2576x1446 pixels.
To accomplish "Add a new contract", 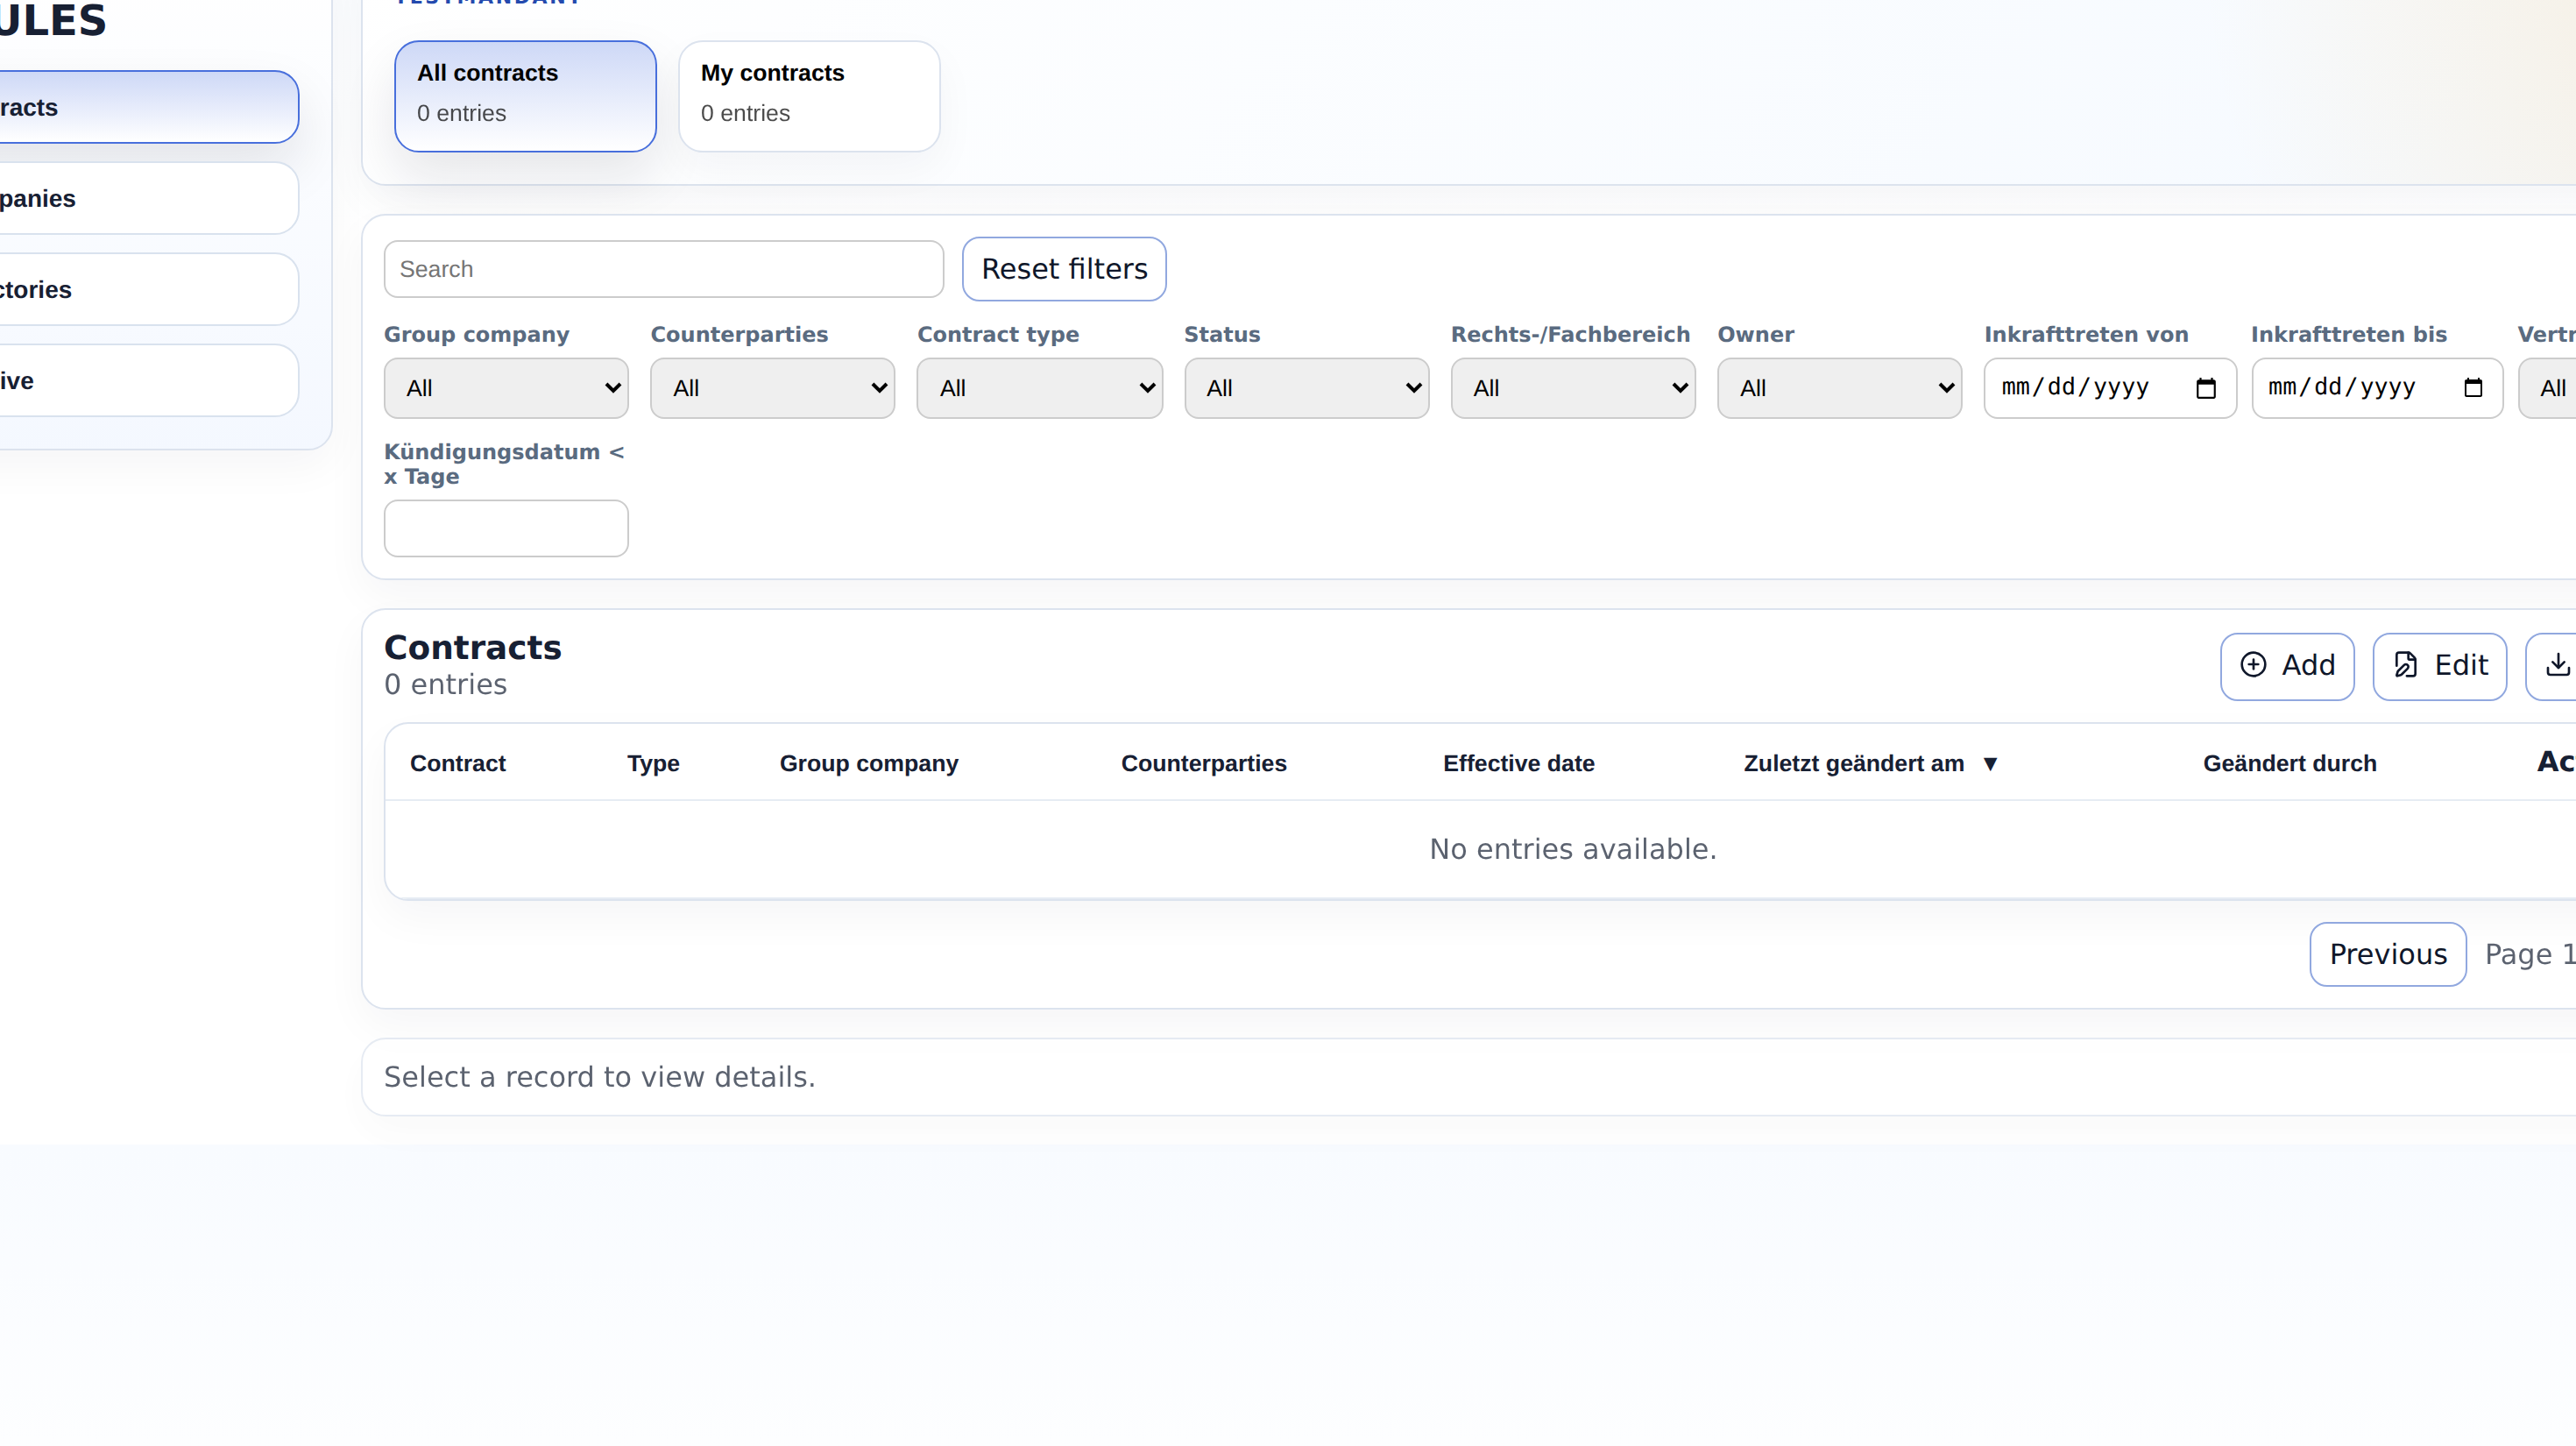I will coord(2287,666).
